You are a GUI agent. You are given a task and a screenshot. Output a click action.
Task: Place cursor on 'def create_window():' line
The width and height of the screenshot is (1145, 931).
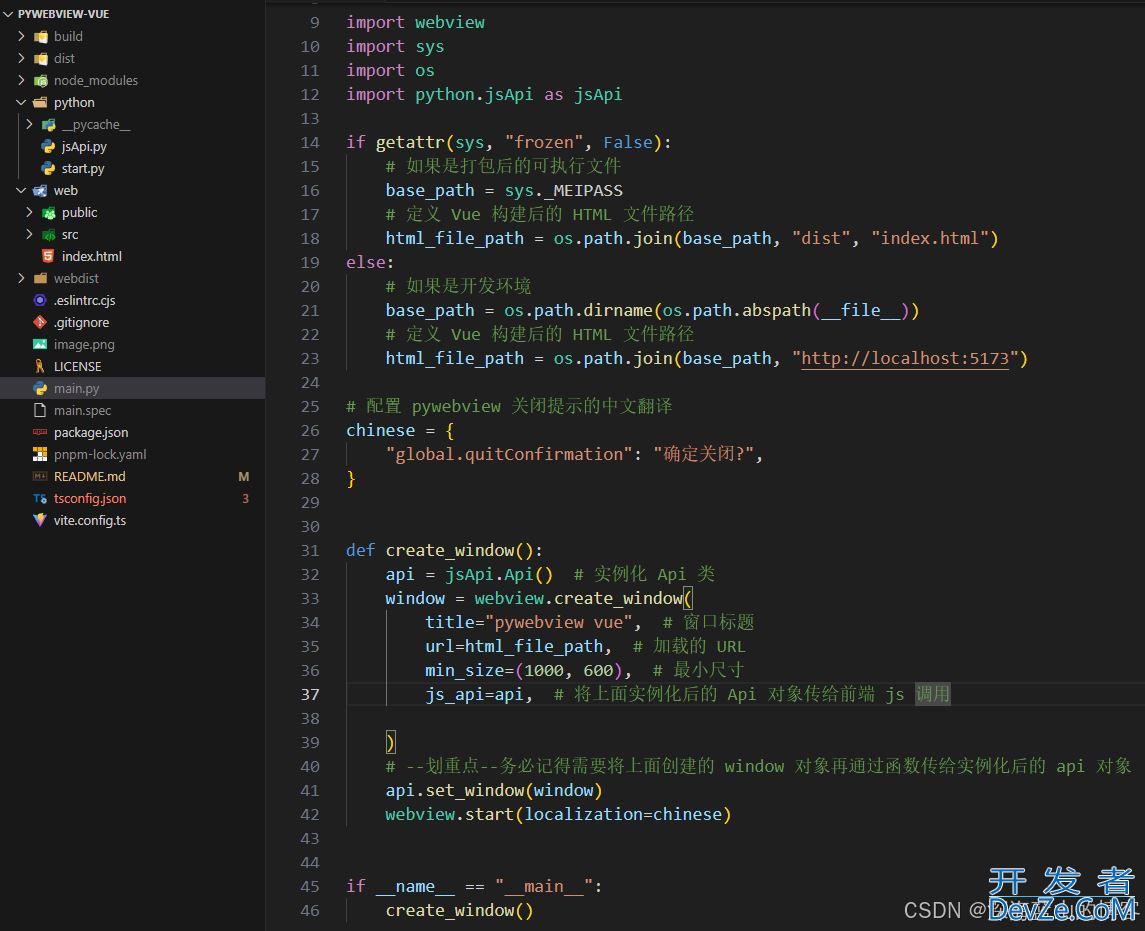[x=444, y=550]
